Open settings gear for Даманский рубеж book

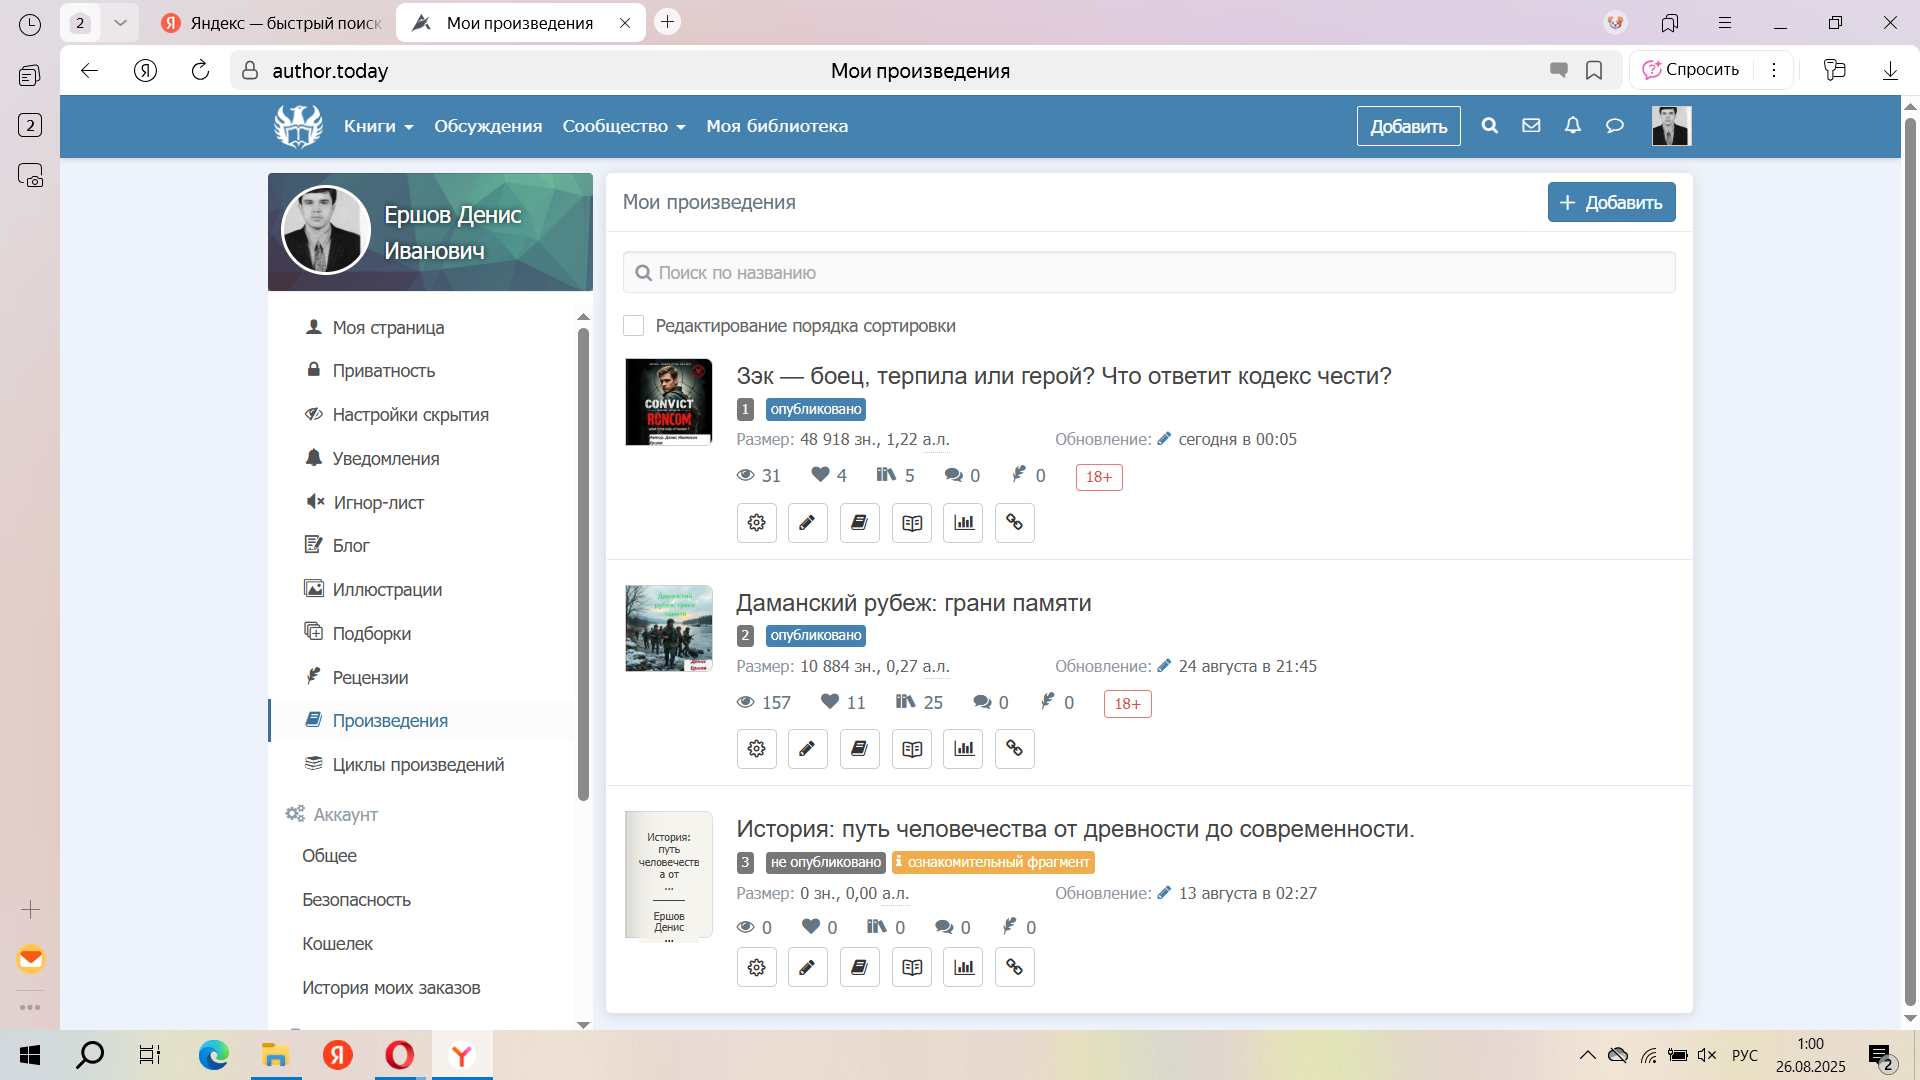point(757,749)
